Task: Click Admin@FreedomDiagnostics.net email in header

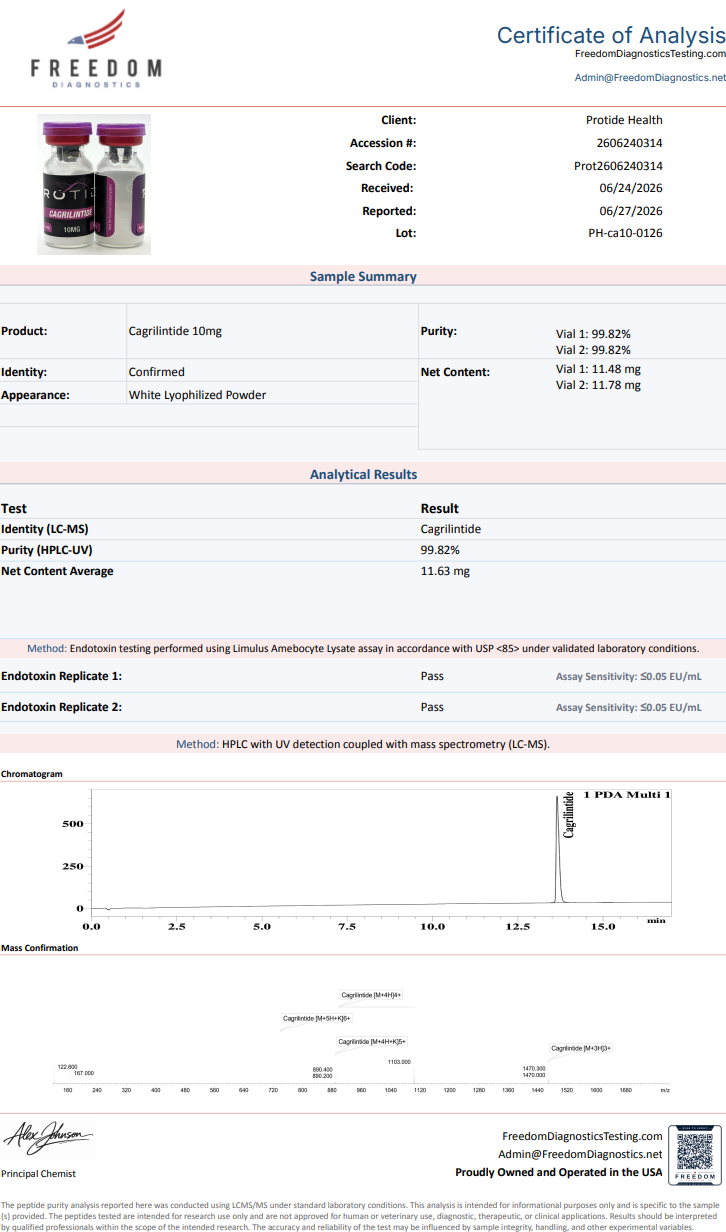Action: pyautogui.click(x=650, y=77)
